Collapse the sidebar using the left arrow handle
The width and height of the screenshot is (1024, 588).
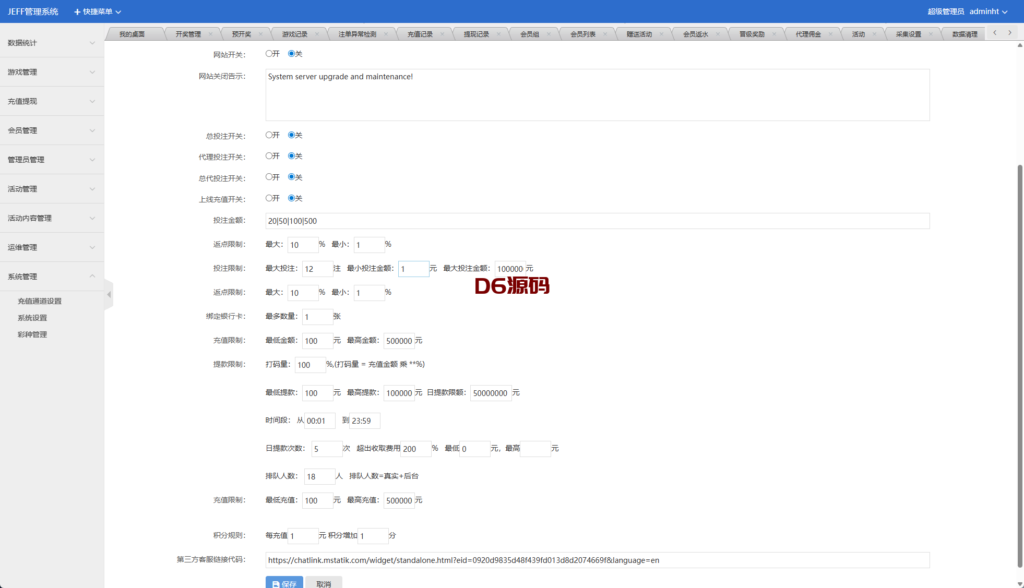pos(109,293)
